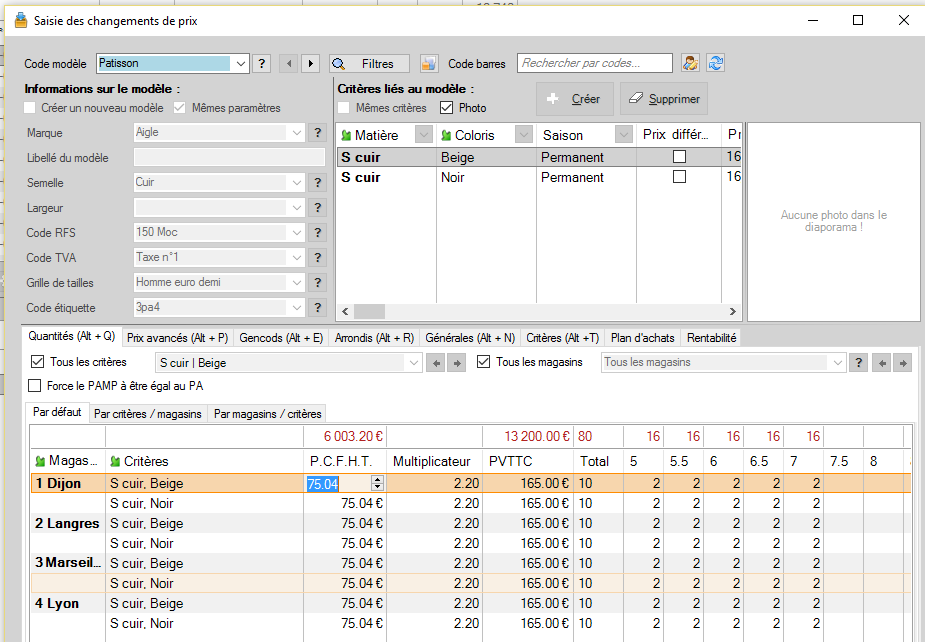Switch to Prix avancés tab
Image resolution: width=925 pixels, height=642 pixels.
click(177, 338)
